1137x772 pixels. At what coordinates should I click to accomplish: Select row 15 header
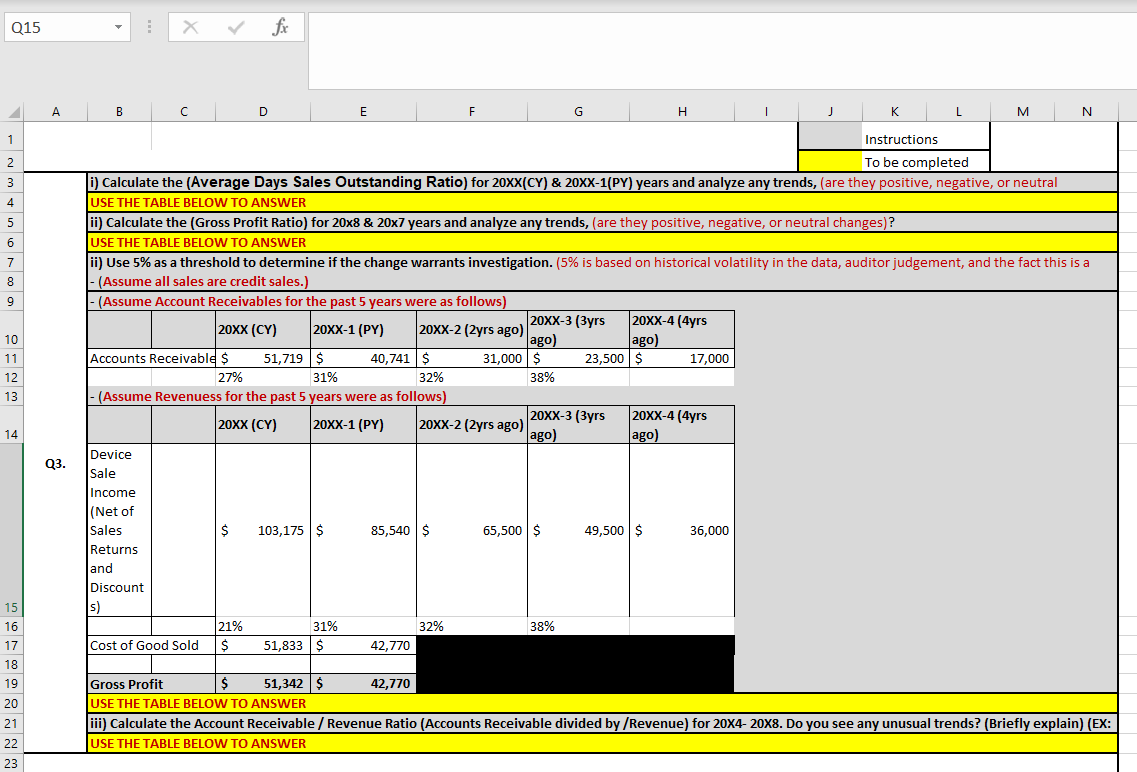[x=12, y=530]
